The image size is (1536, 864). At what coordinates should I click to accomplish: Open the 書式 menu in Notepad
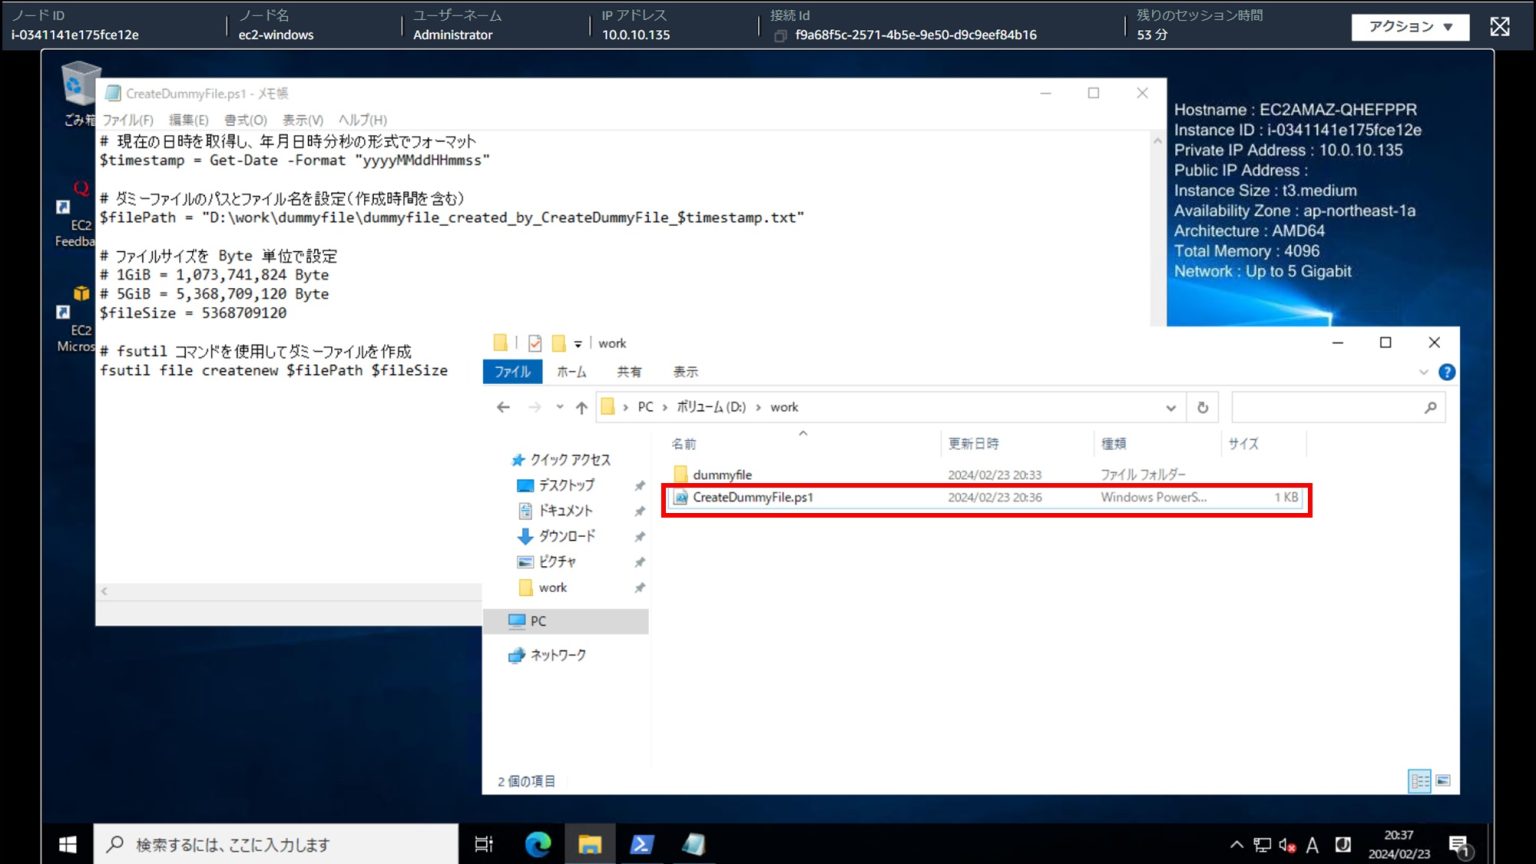coord(247,119)
